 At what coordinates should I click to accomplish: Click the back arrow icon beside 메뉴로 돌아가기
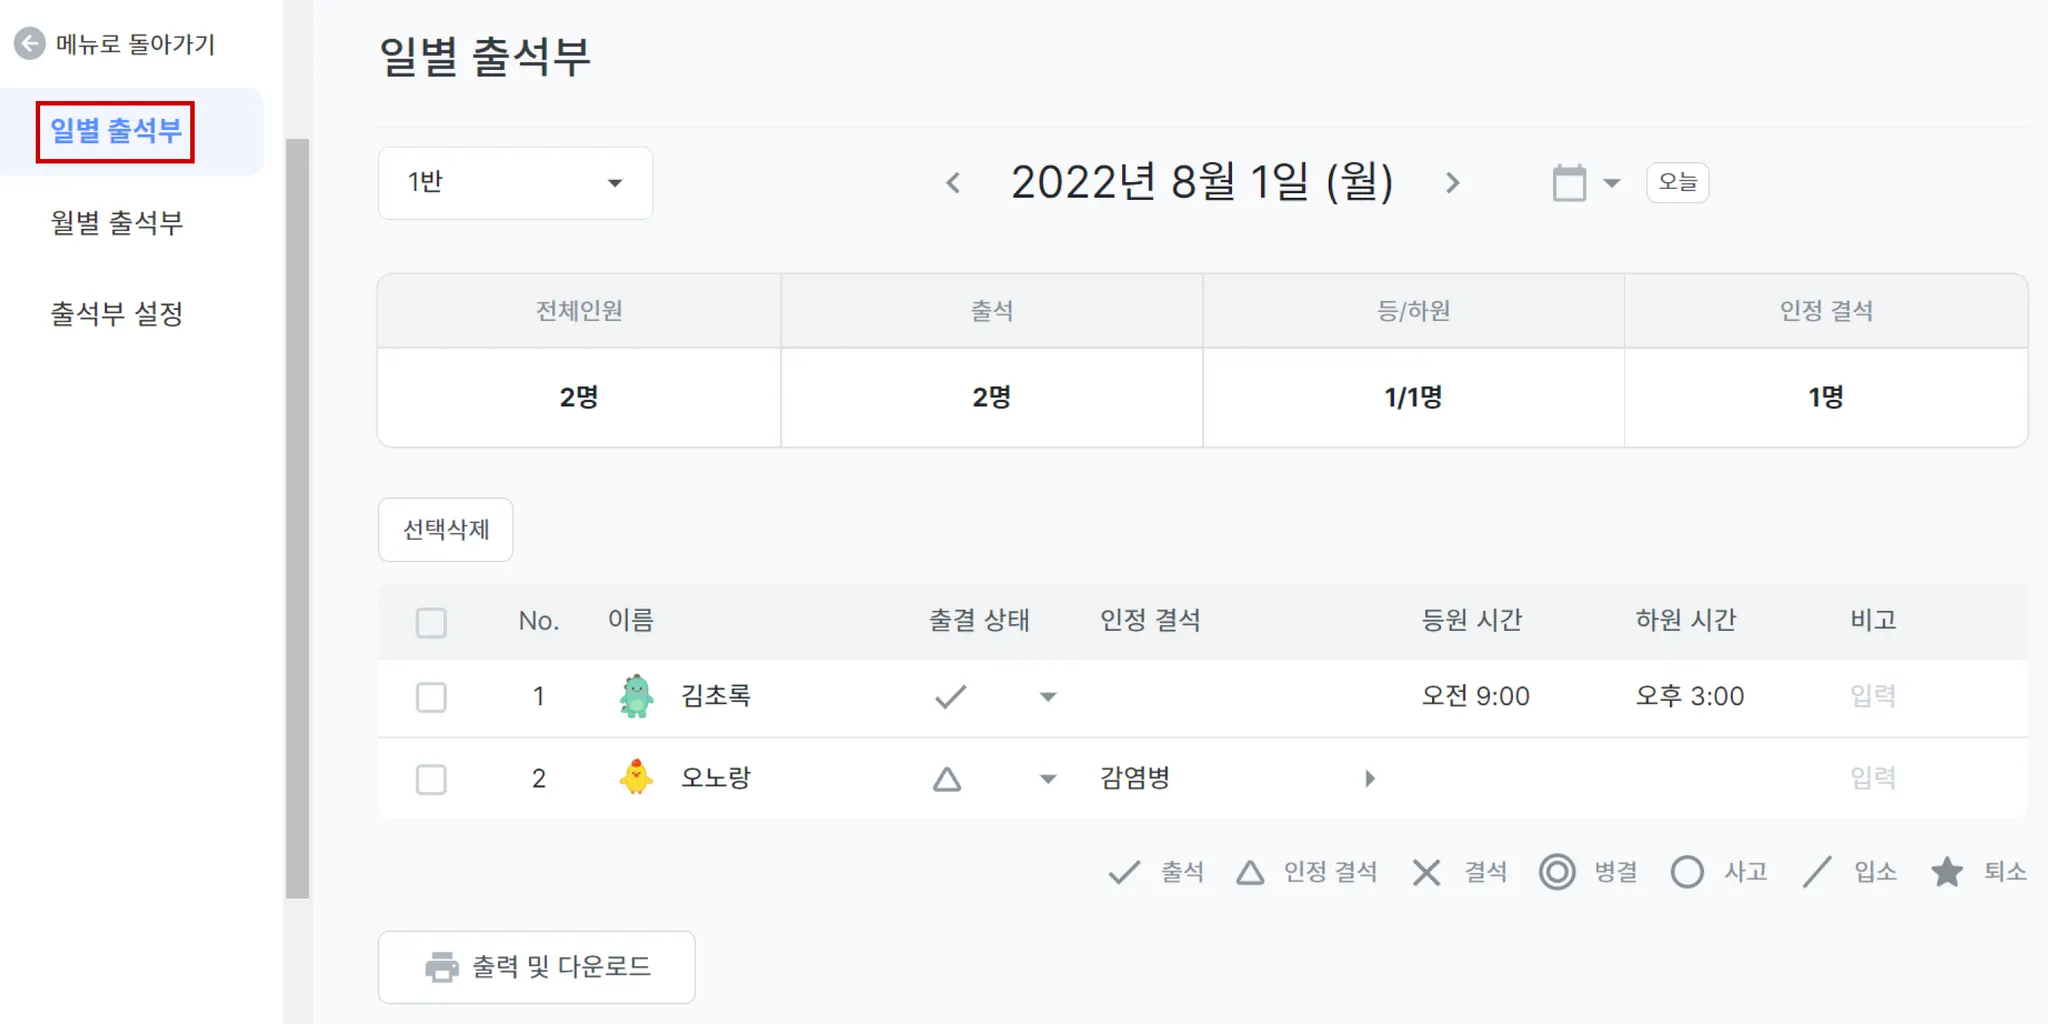[x=30, y=44]
